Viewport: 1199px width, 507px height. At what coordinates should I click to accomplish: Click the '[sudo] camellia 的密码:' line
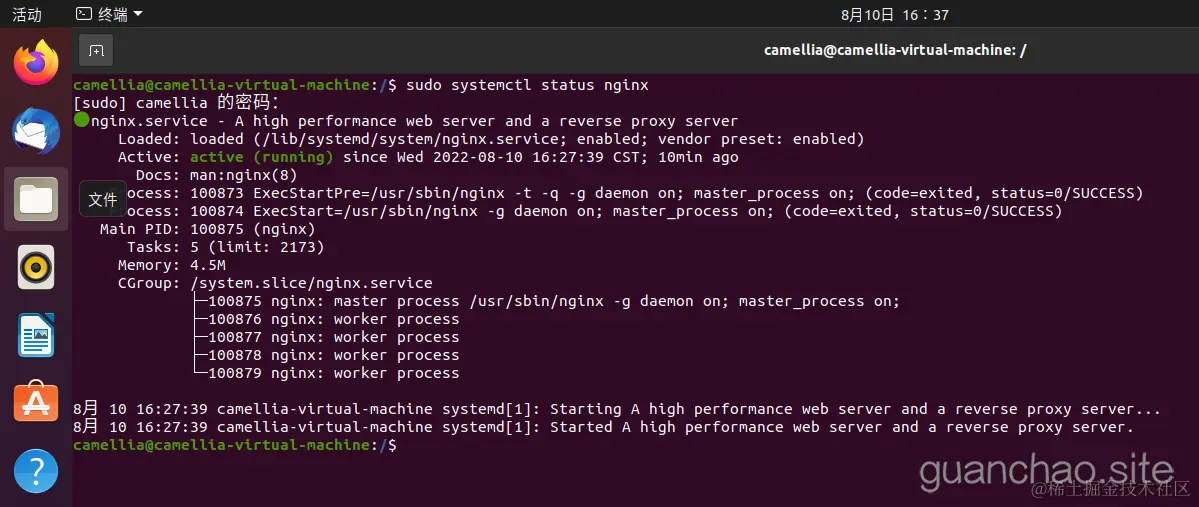[177, 103]
